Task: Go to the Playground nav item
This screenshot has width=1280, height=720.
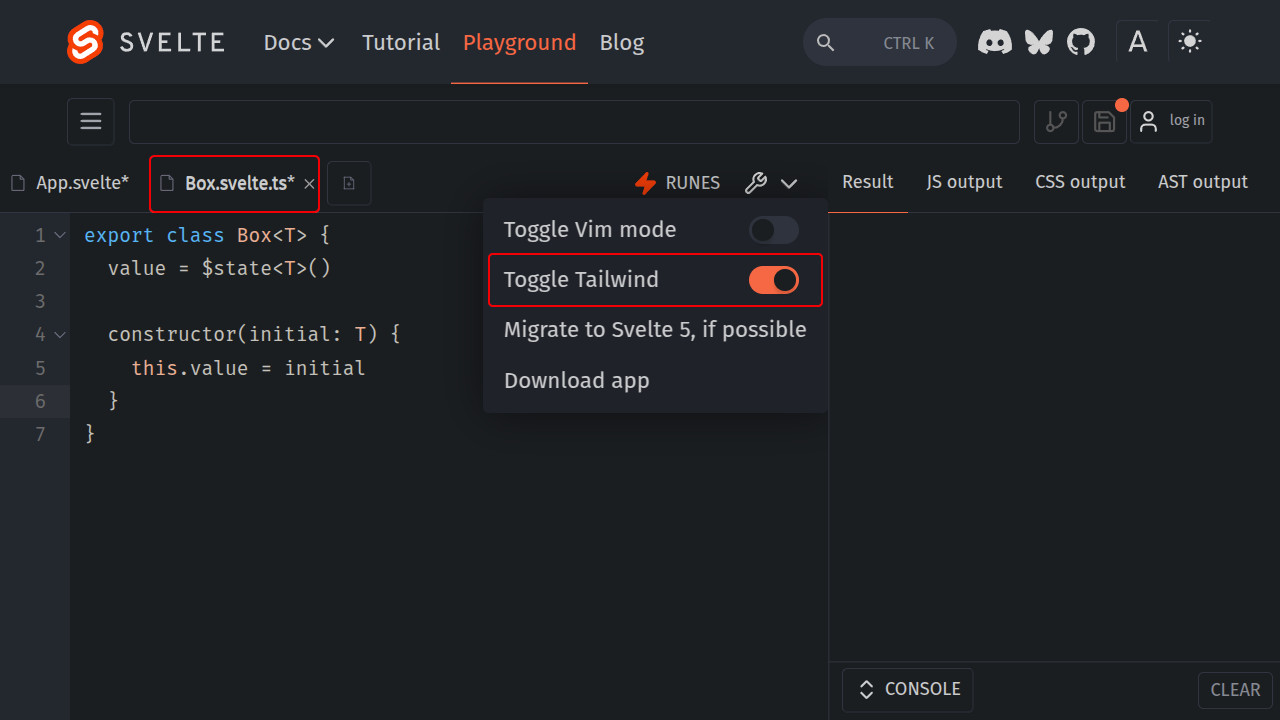Action: coord(519,42)
